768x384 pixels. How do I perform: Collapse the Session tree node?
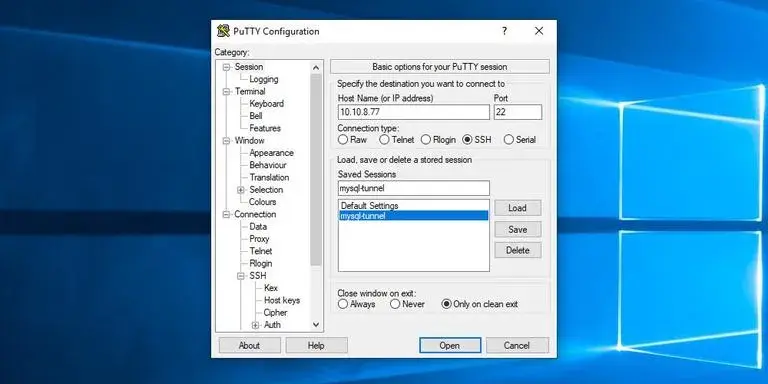pyautogui.click(x=226, y=67)
